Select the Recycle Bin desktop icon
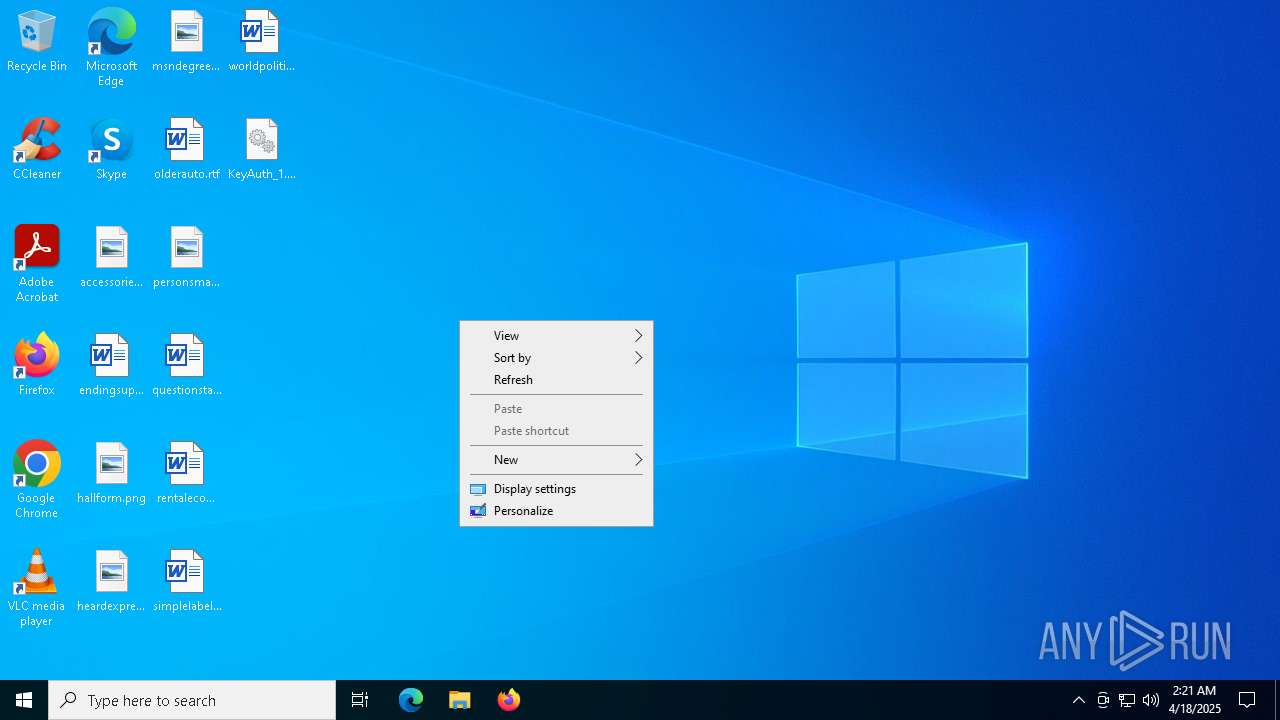The height and width of the screenshot is (720, 1280). coord(37,42)
